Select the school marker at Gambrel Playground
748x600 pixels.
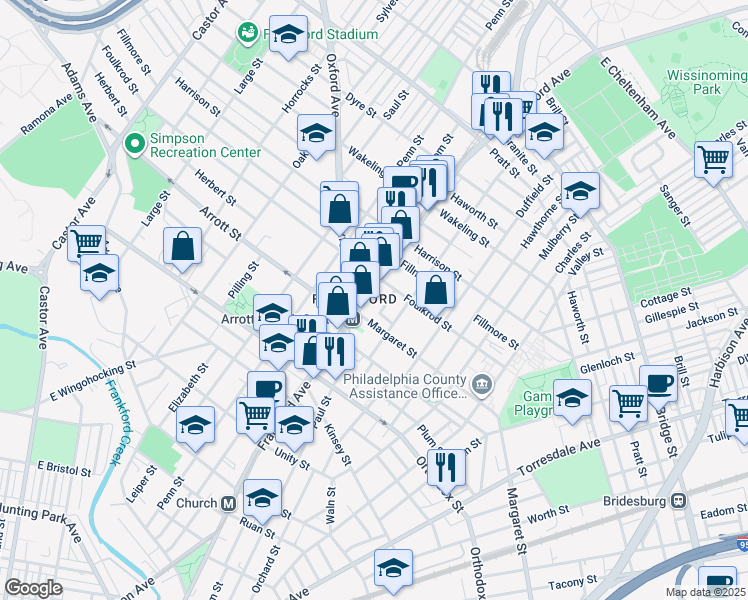(572, 399)
